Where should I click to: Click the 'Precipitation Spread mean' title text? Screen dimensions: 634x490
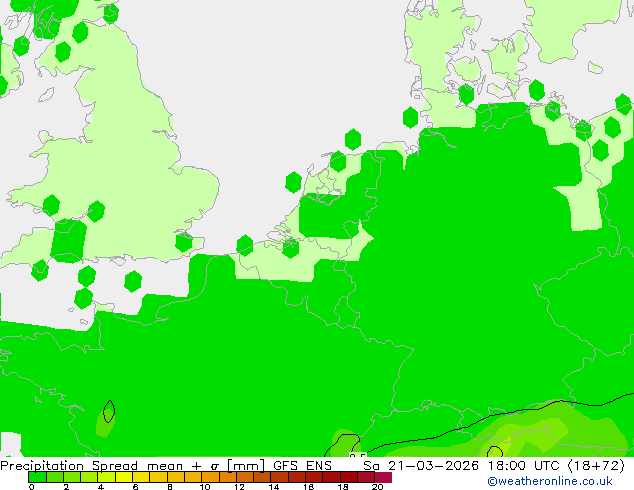(91, 466)
